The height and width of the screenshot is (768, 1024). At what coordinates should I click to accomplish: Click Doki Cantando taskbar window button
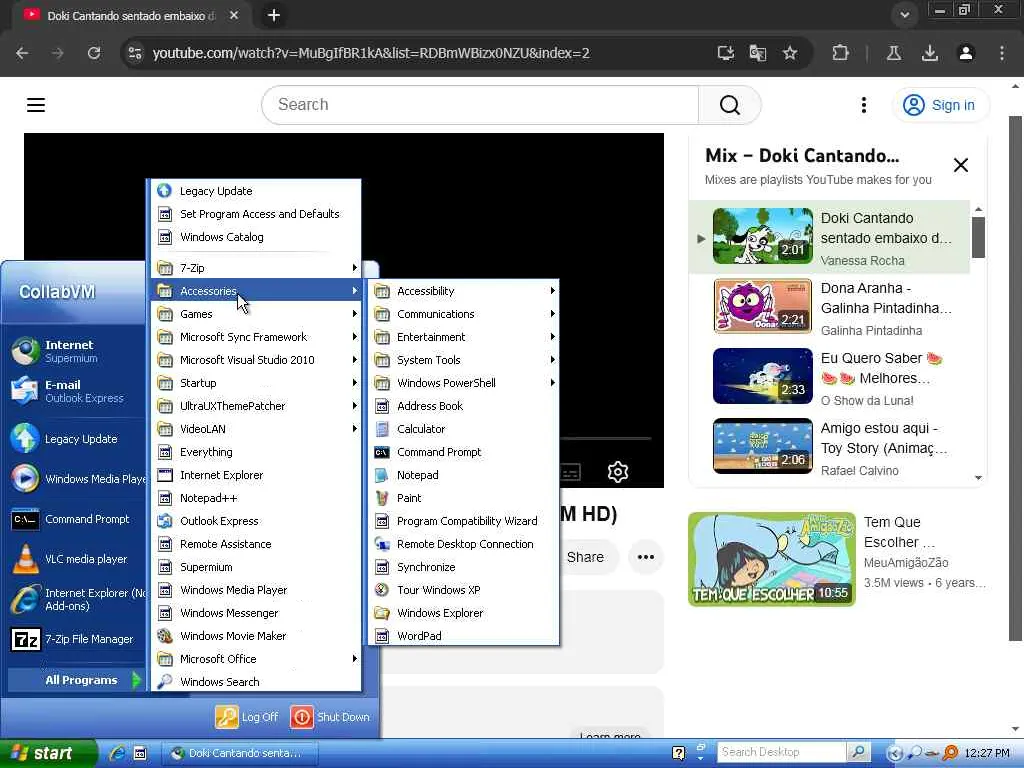coord(238,753)
